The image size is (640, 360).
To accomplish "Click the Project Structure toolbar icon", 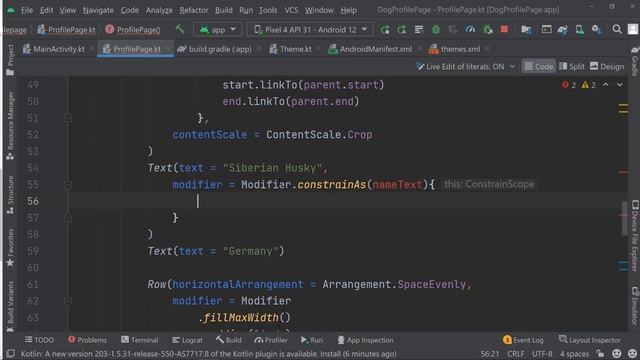I will (x=526, y=29).
